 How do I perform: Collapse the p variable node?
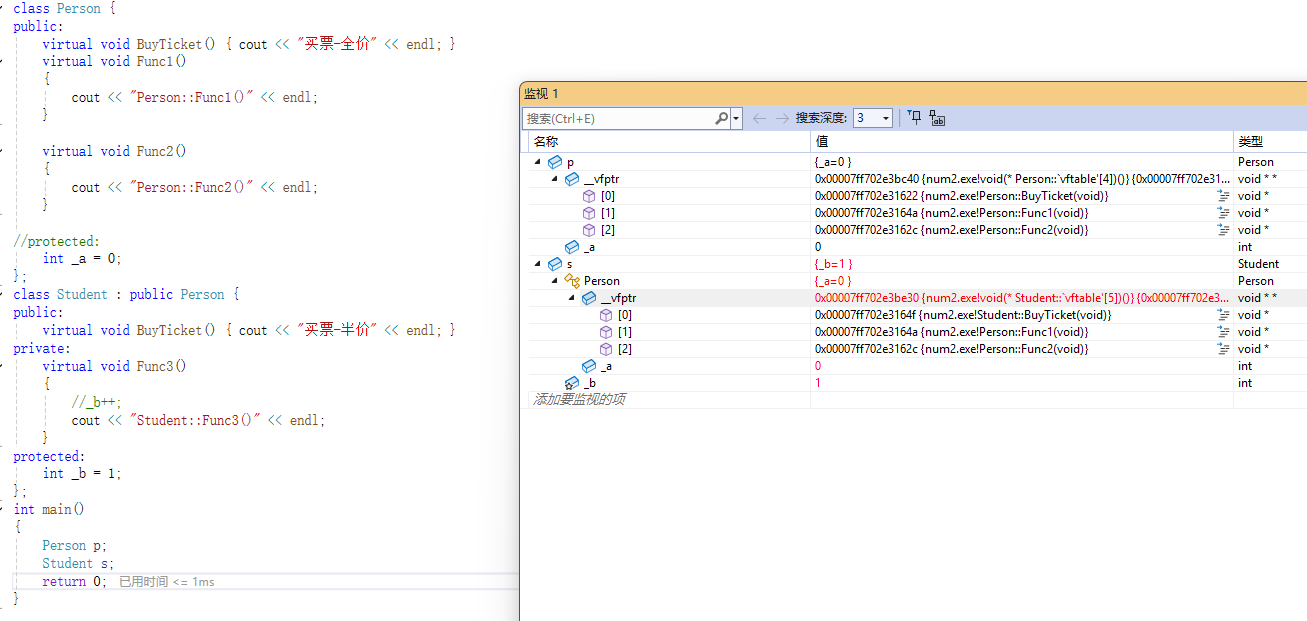538,161
